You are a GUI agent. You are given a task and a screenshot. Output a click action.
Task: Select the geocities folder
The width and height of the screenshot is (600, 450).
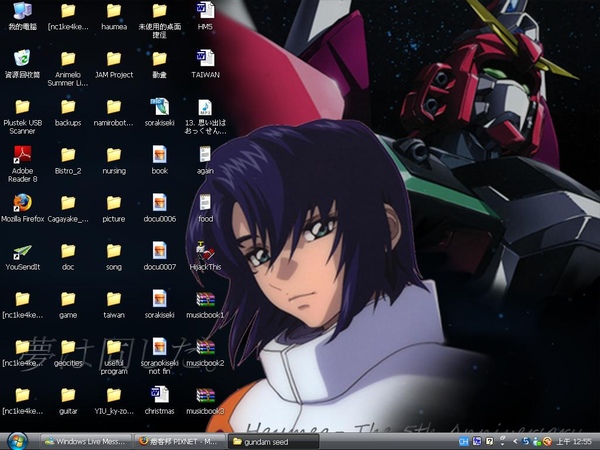[68, 352]
